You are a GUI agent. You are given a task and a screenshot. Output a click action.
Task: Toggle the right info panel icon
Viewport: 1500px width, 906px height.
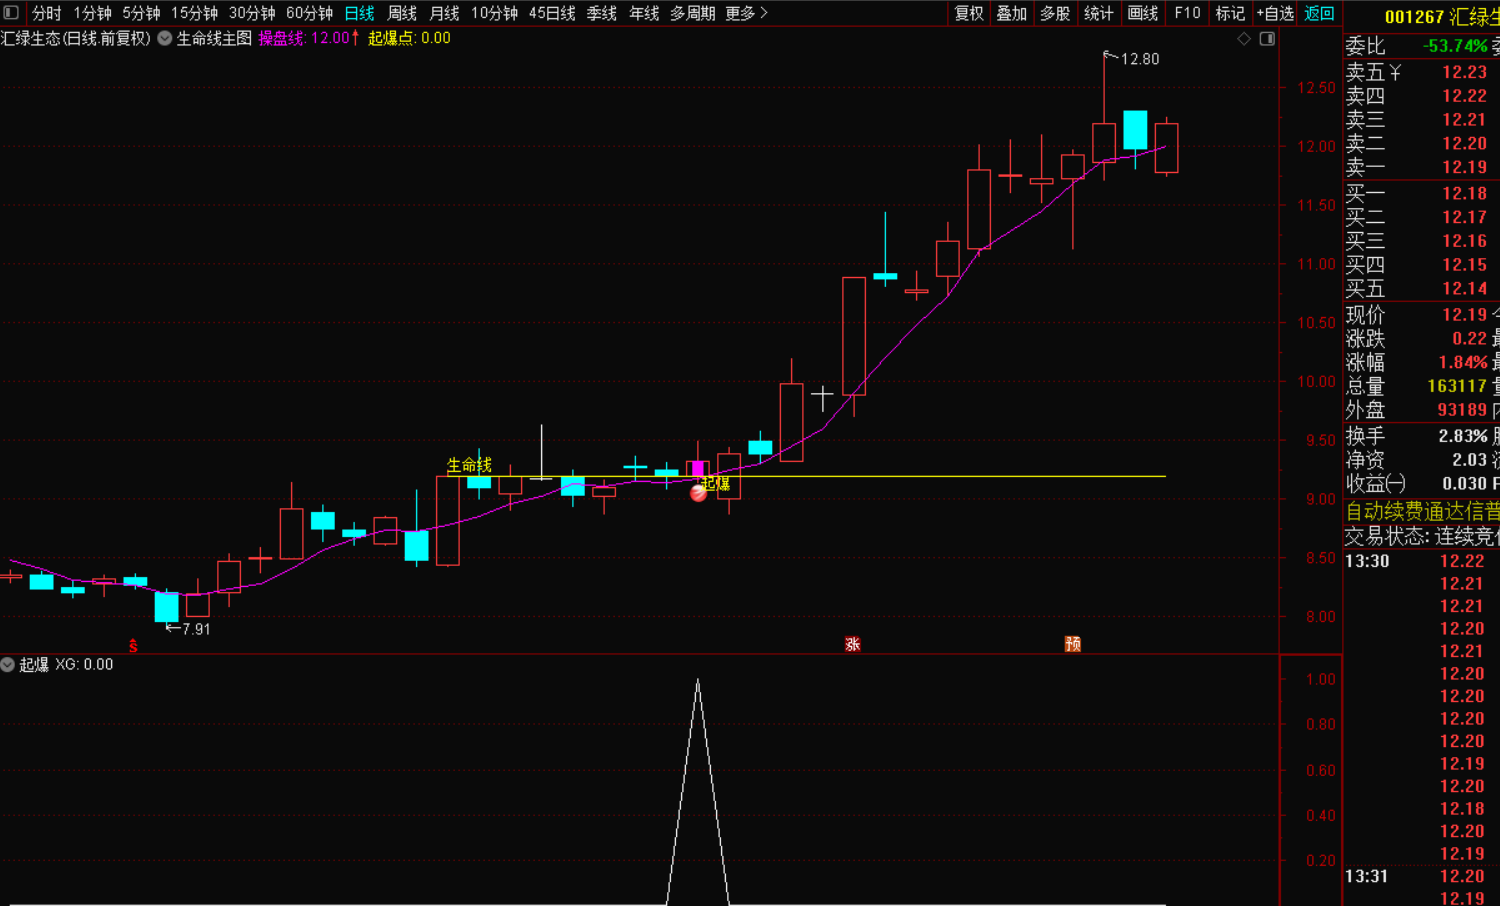pyautogui.click(x=1267, y=39)
